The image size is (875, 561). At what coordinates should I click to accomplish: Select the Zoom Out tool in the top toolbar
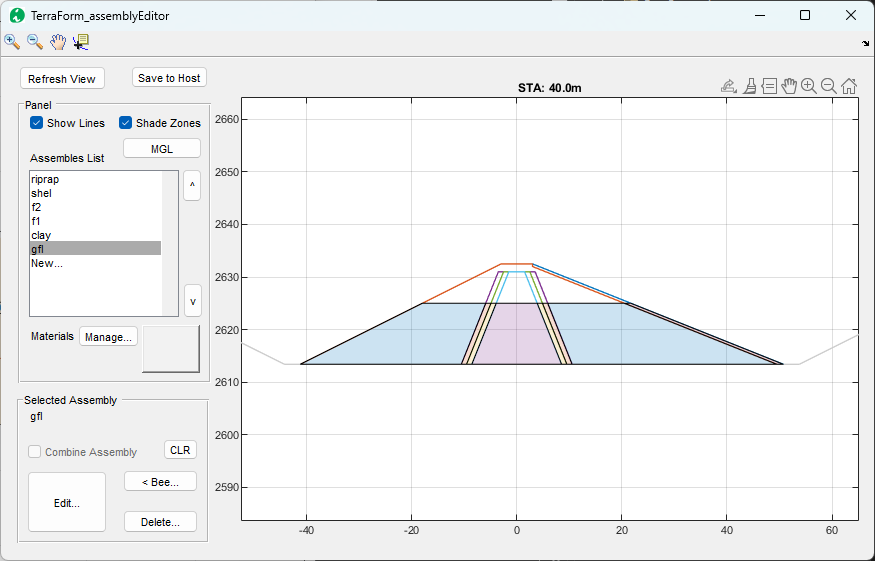(x=35, y=42)
